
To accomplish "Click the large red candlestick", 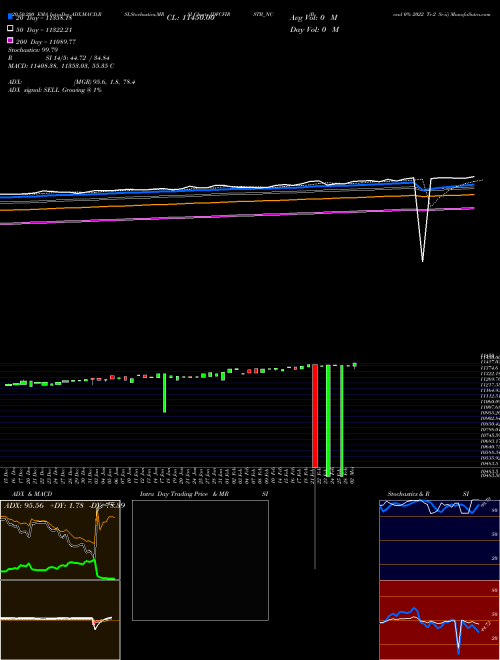I will [x=314, y=416].
